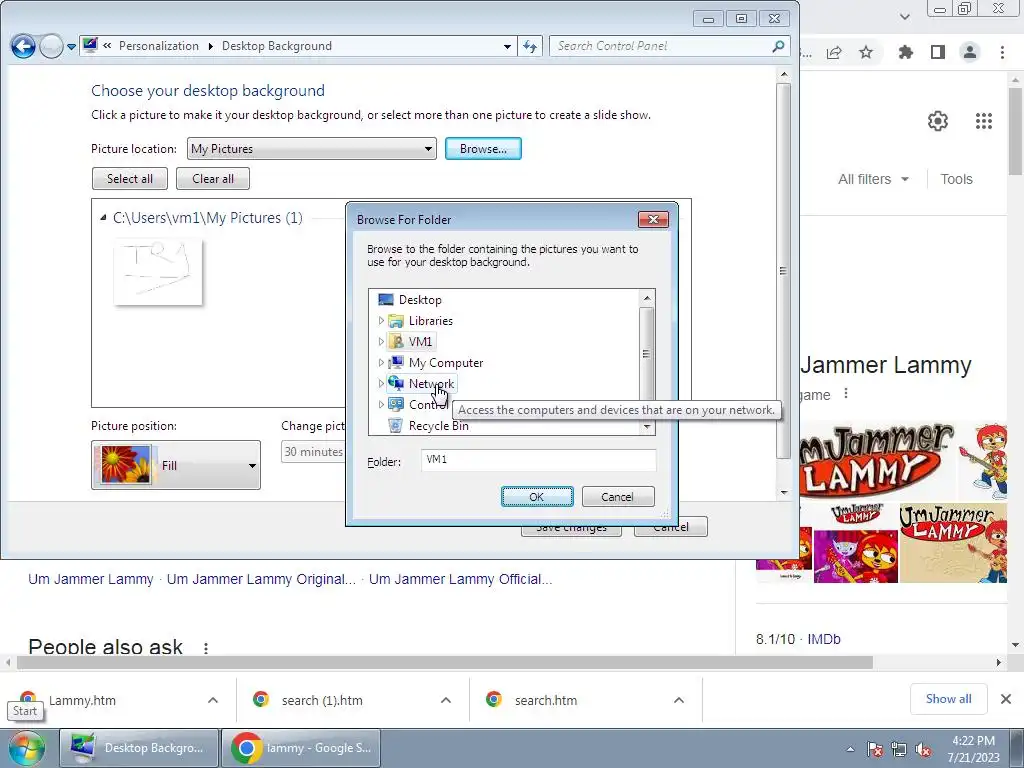Click the forward arrow in Control Panel

pyautogui.click(x=51, y=46)
